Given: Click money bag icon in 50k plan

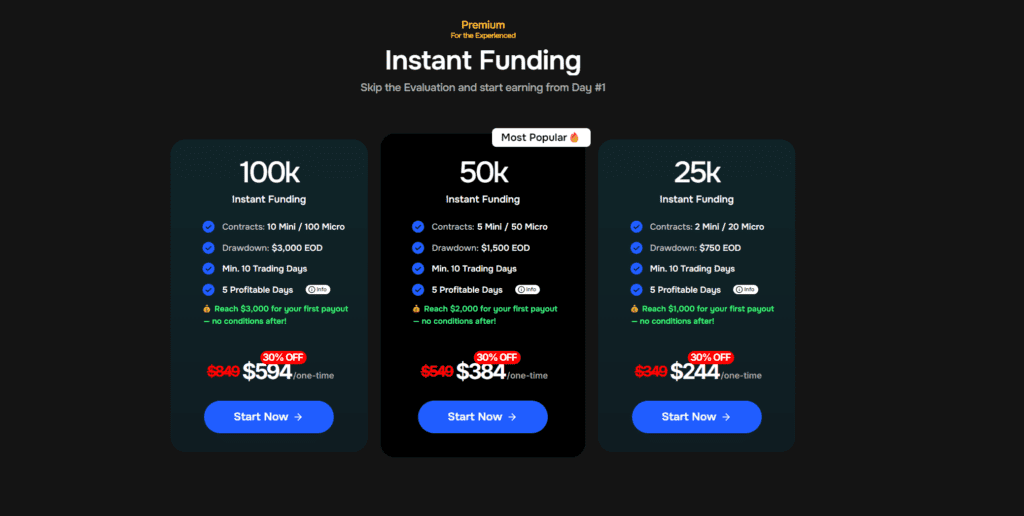Looking at the screenshot, I should pyautogui.click(x=416, y=309).
